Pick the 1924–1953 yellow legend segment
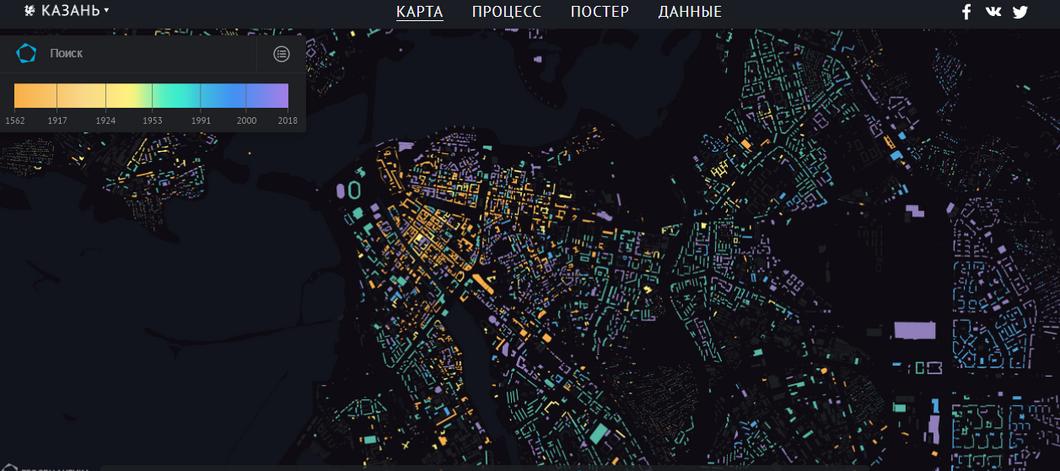The height and width of the screenshot is (471, 1060). pos(129,95)
